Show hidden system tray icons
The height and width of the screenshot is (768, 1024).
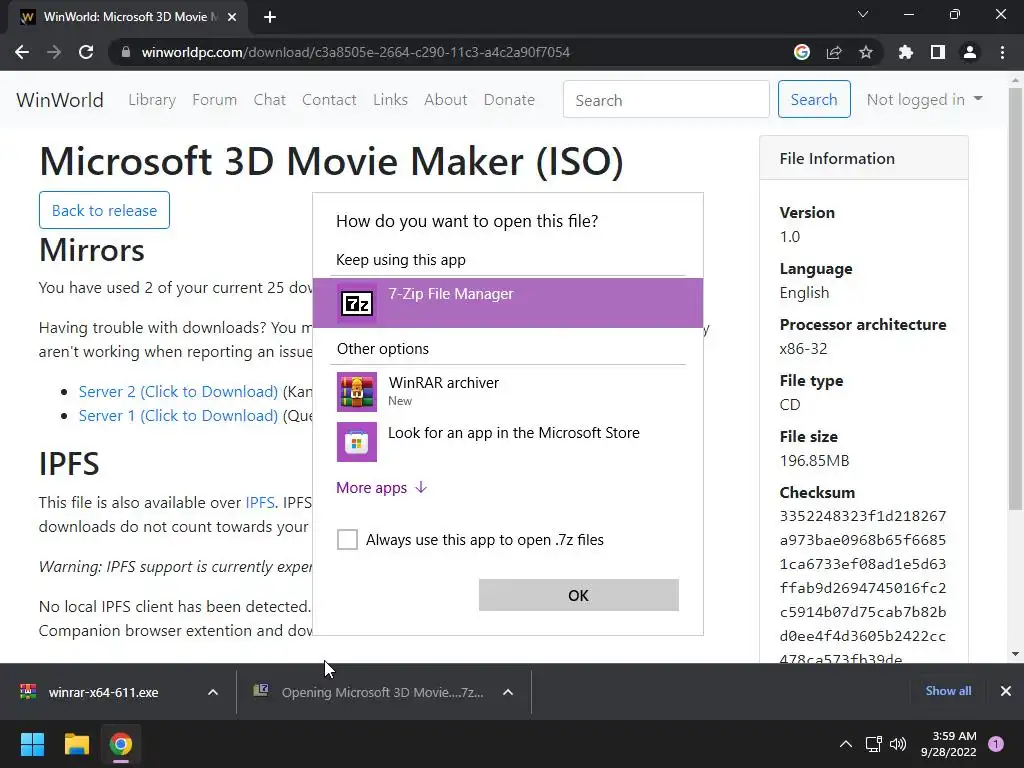point(846,744)
